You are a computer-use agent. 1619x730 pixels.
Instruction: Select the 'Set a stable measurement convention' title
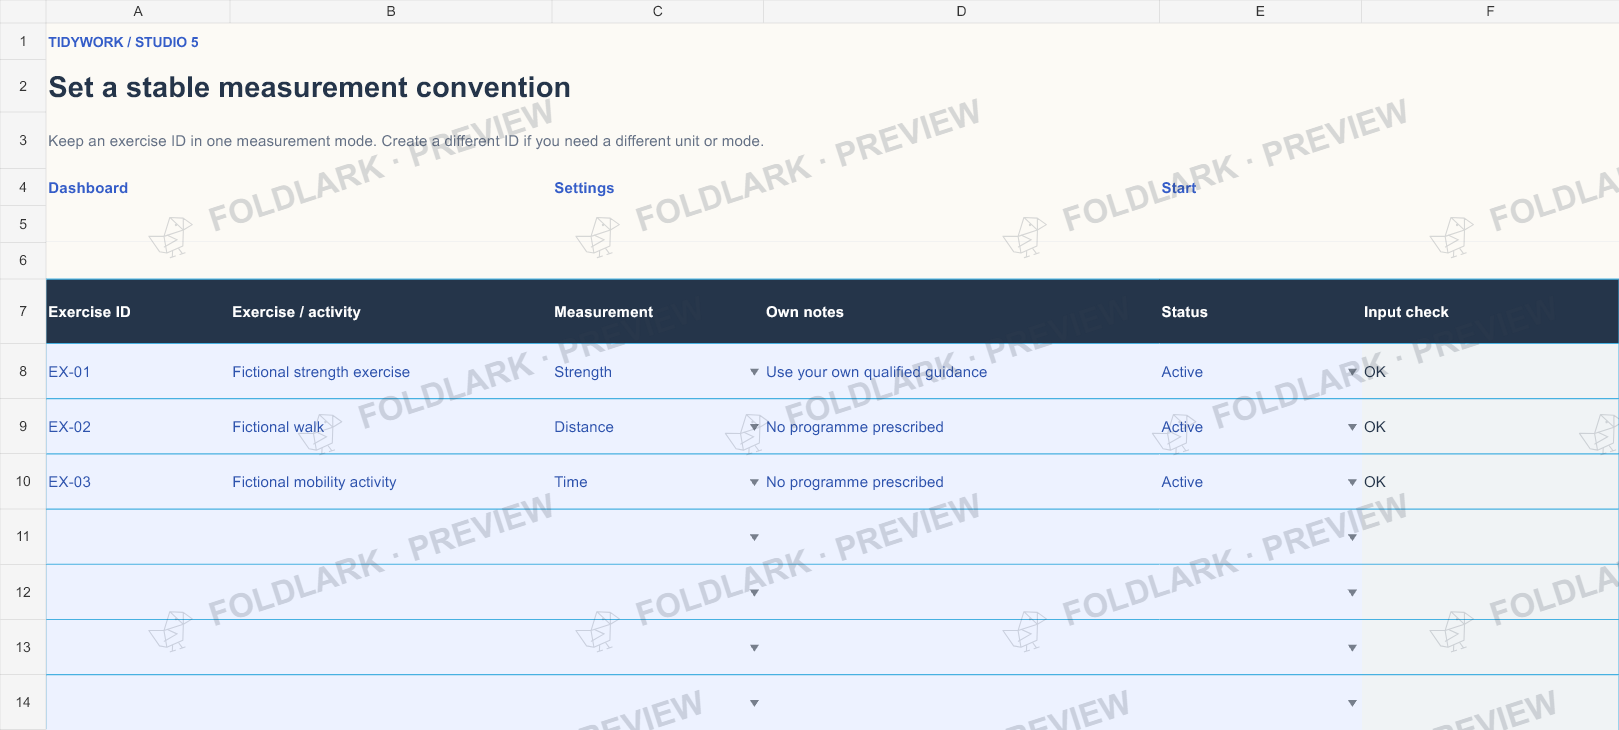pyautogui.click(x=309, y=87)
